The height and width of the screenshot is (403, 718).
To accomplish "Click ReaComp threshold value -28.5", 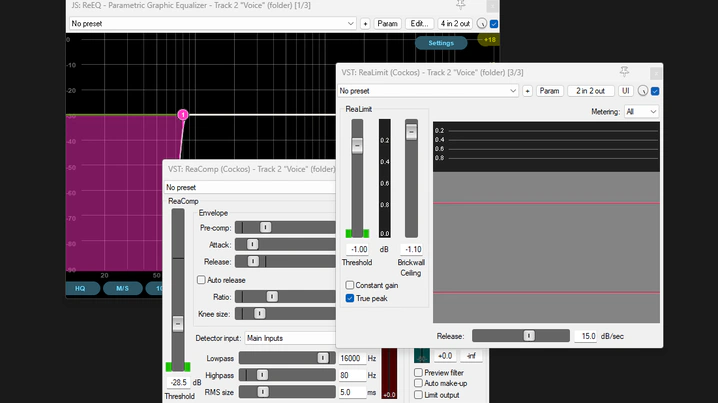I will (x=179, y=382).
